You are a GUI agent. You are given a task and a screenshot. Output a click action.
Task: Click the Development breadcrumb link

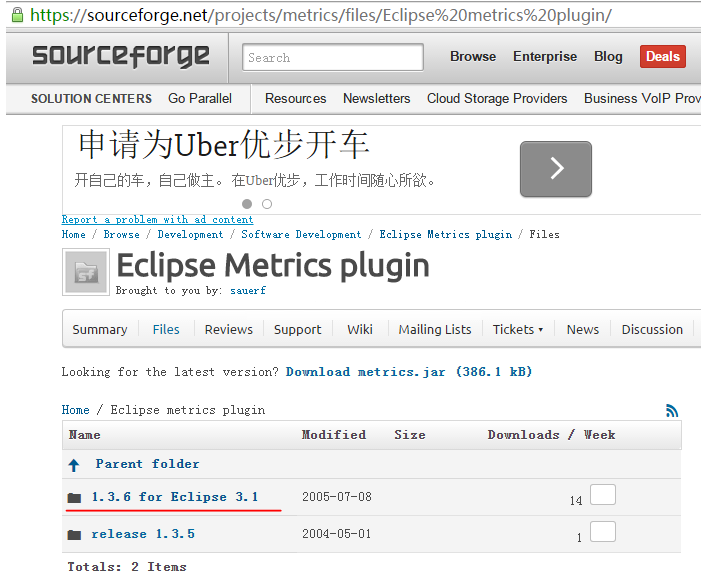coord(190,235)
